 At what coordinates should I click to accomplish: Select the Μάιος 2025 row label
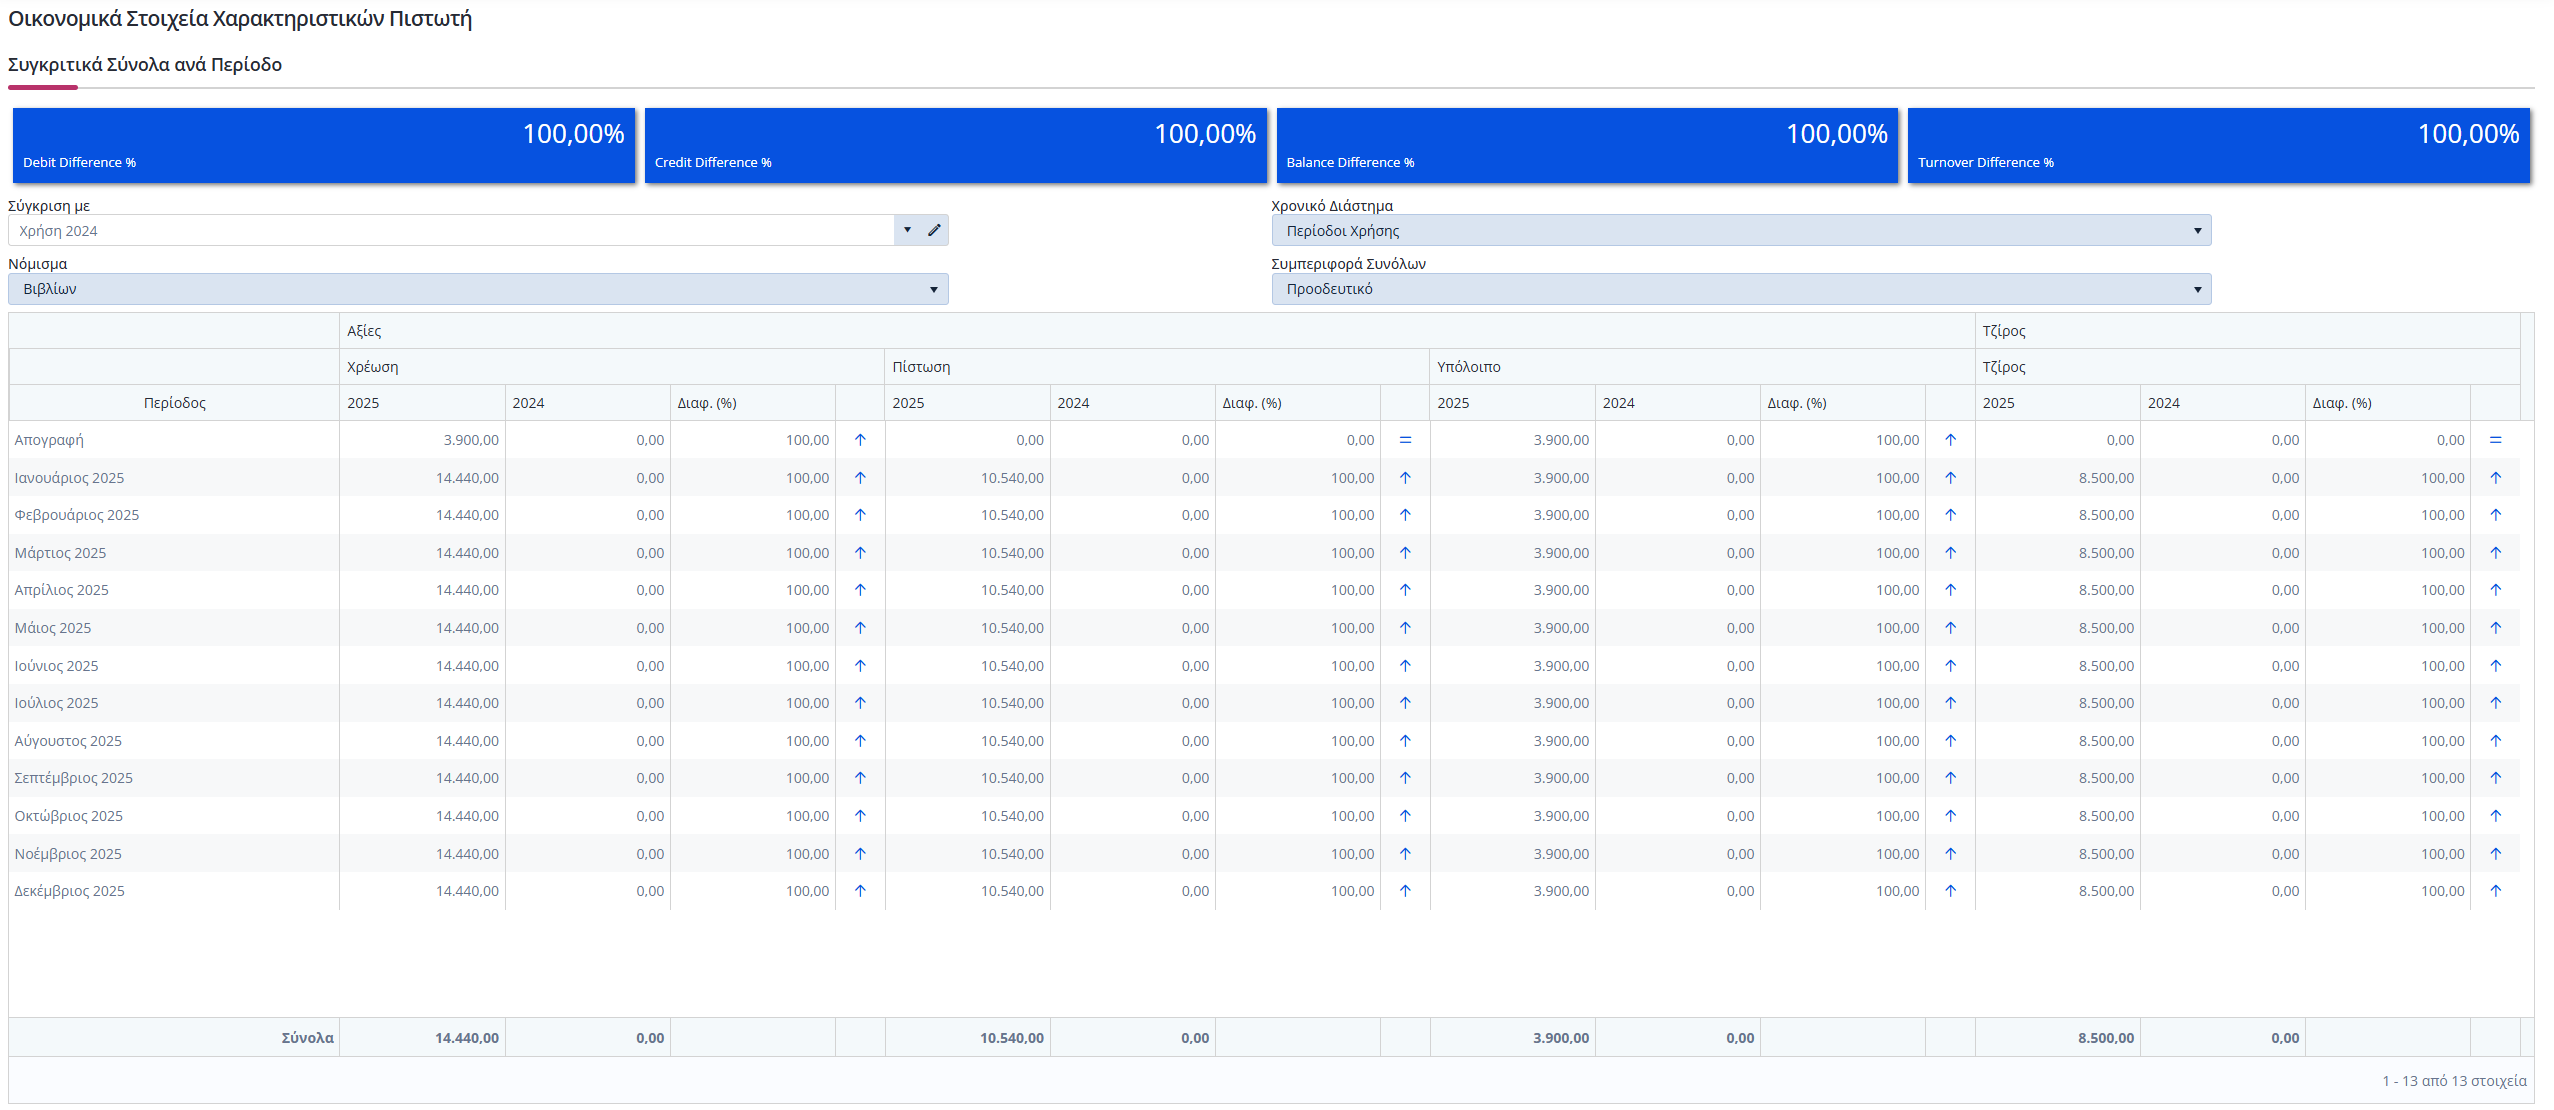pos(52,628)
